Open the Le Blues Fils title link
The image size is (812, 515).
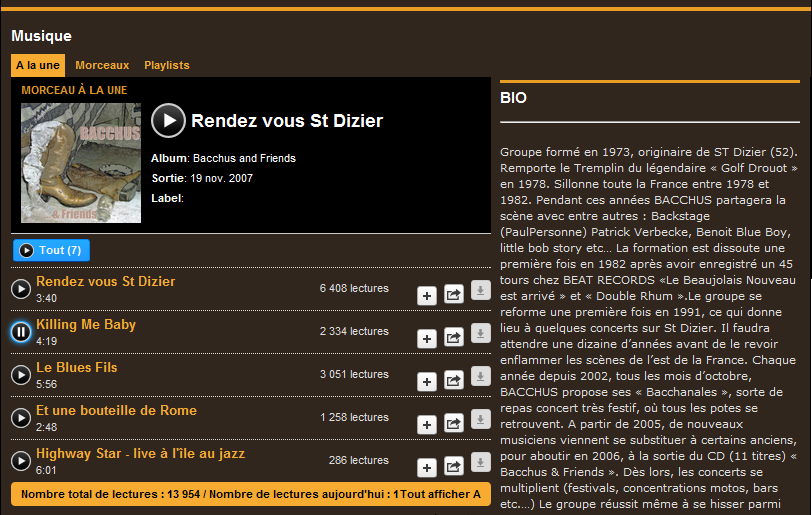pos(77,367)
